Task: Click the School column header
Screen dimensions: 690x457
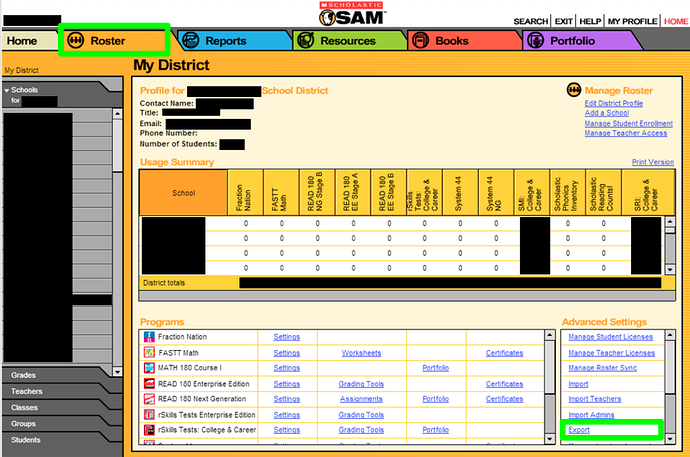Action: tap(184, 193)
